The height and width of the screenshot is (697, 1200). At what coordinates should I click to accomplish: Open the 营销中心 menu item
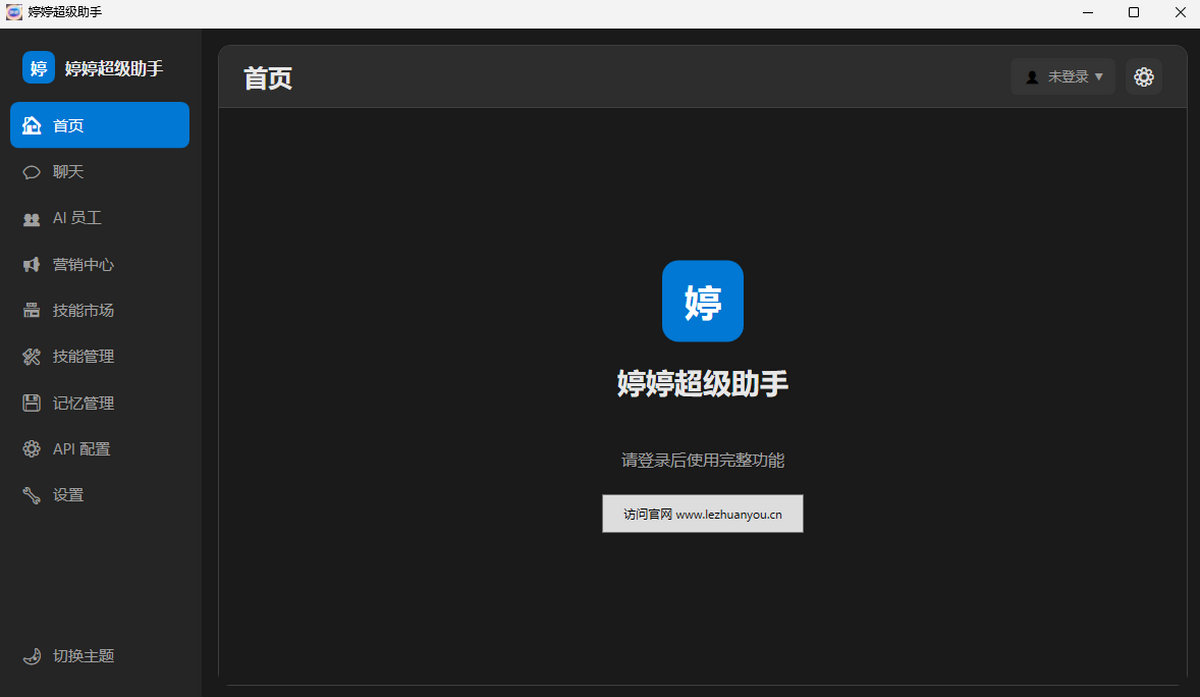click(100, 264)
